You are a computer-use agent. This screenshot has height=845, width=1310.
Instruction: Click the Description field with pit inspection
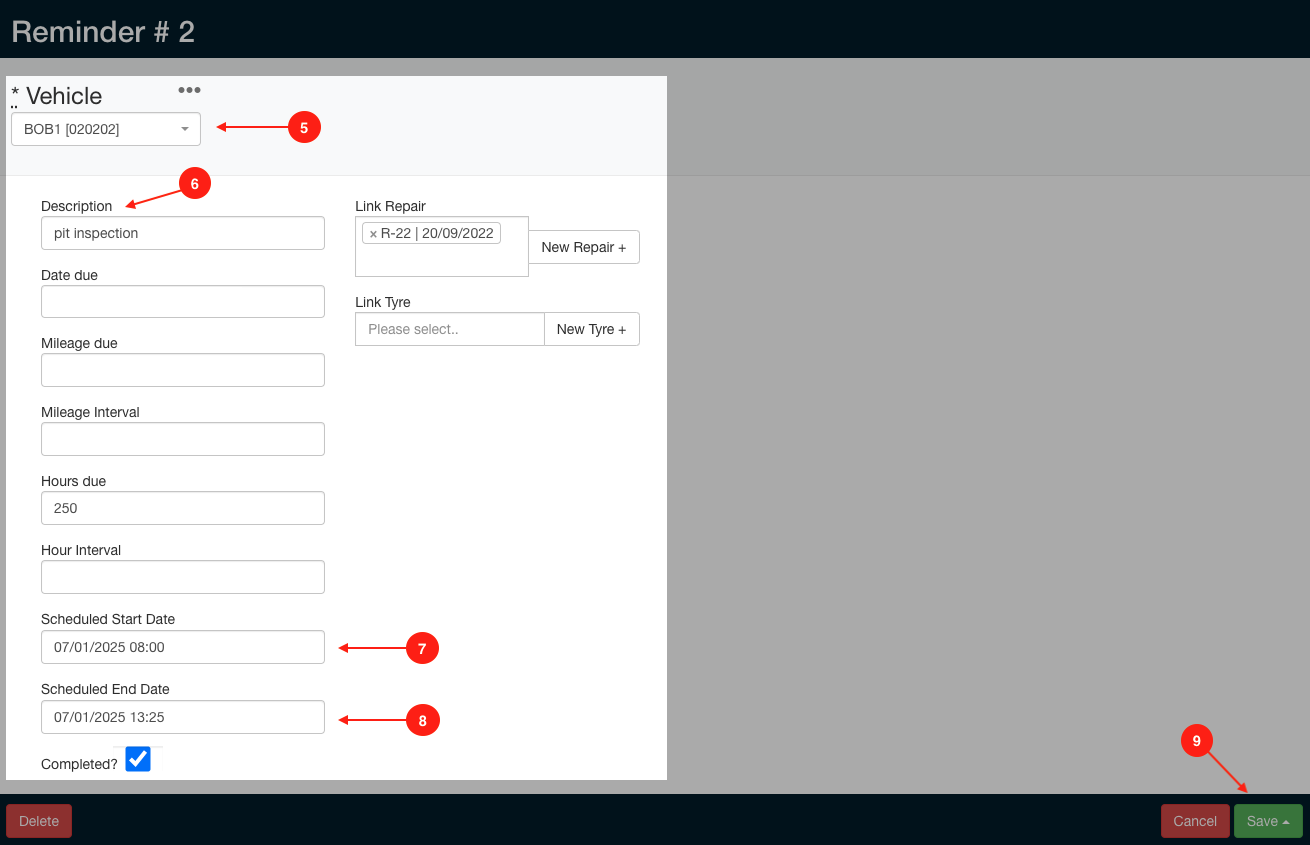(x=183, y=233)
